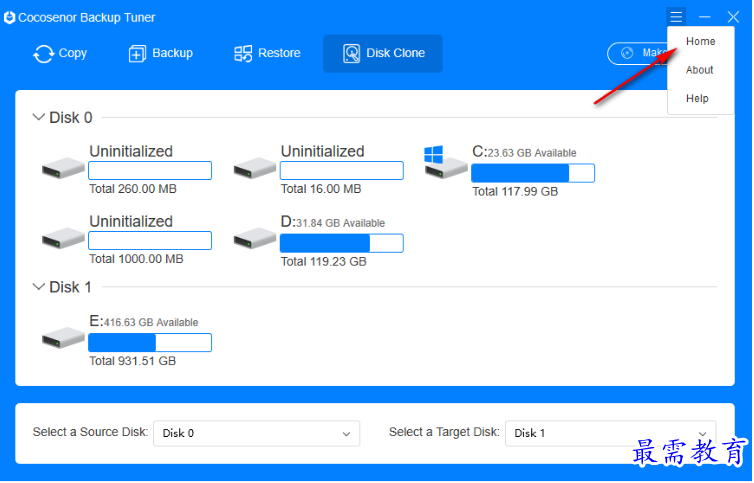Switch to the Disk Clone tab
Screen dimensions: 754x483
(x=383, y=54)
